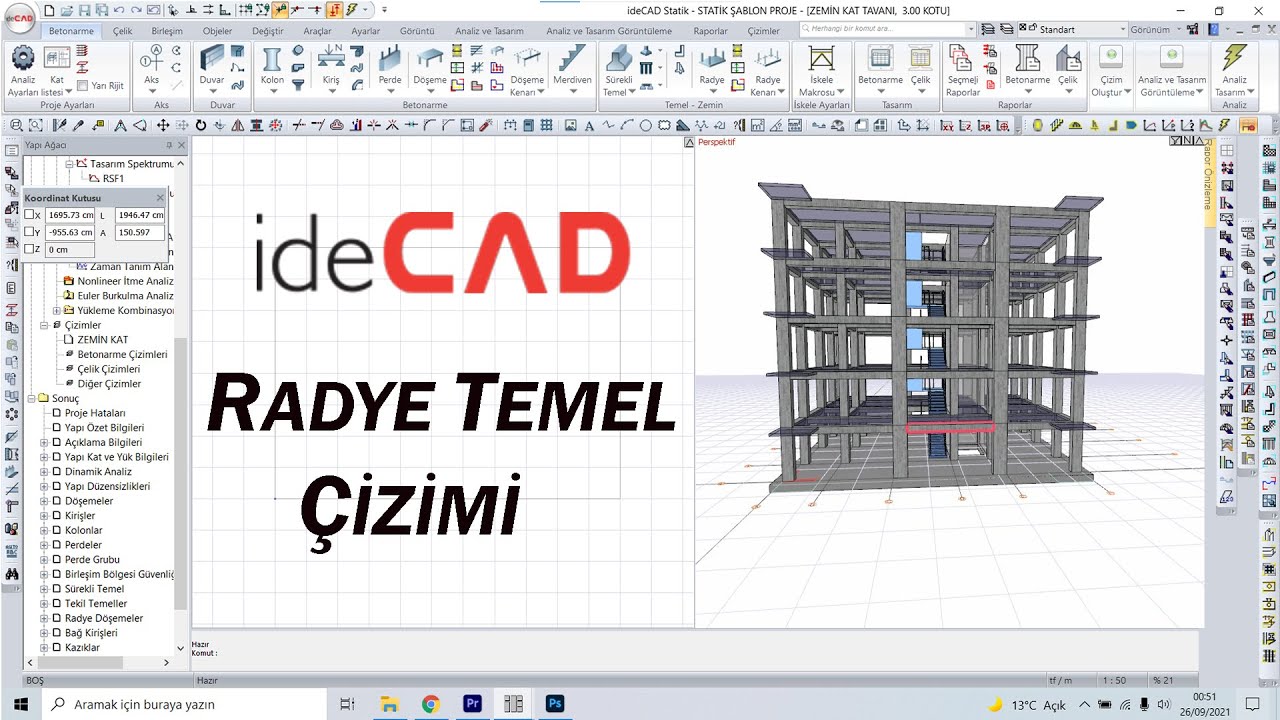Expand the Döşemeler tree node
The width and height of the screenshot is (1280, 720).
click(x=44, y=501)
